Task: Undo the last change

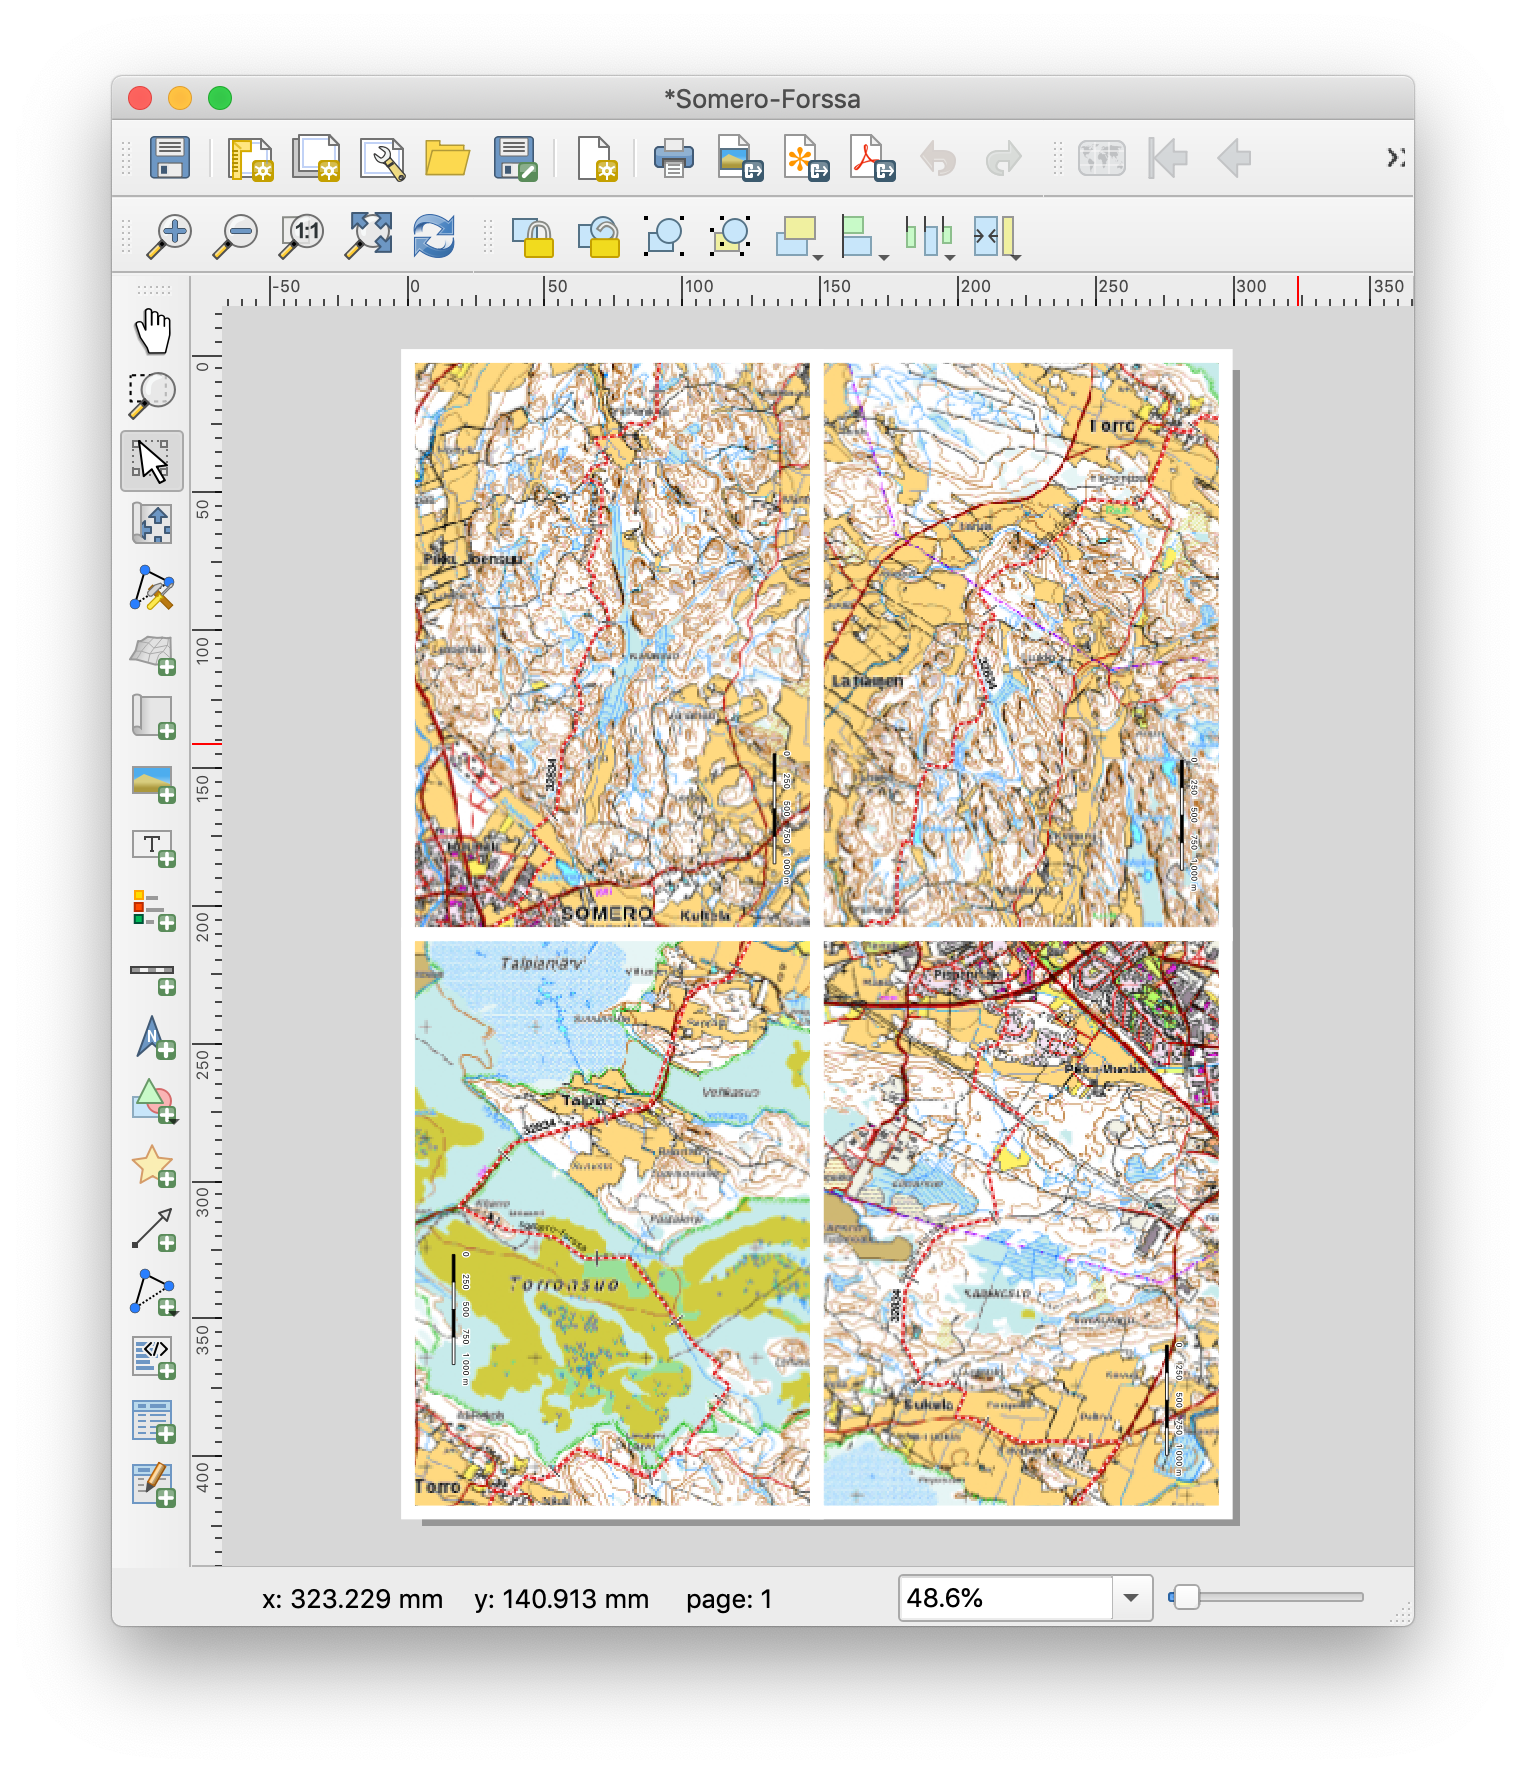Action: 938,158
